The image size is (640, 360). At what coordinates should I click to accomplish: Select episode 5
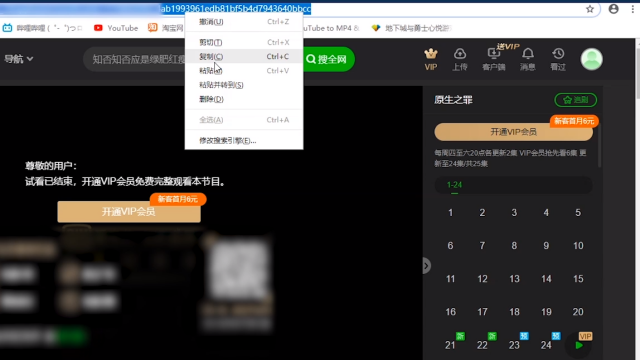coord(578,213)
